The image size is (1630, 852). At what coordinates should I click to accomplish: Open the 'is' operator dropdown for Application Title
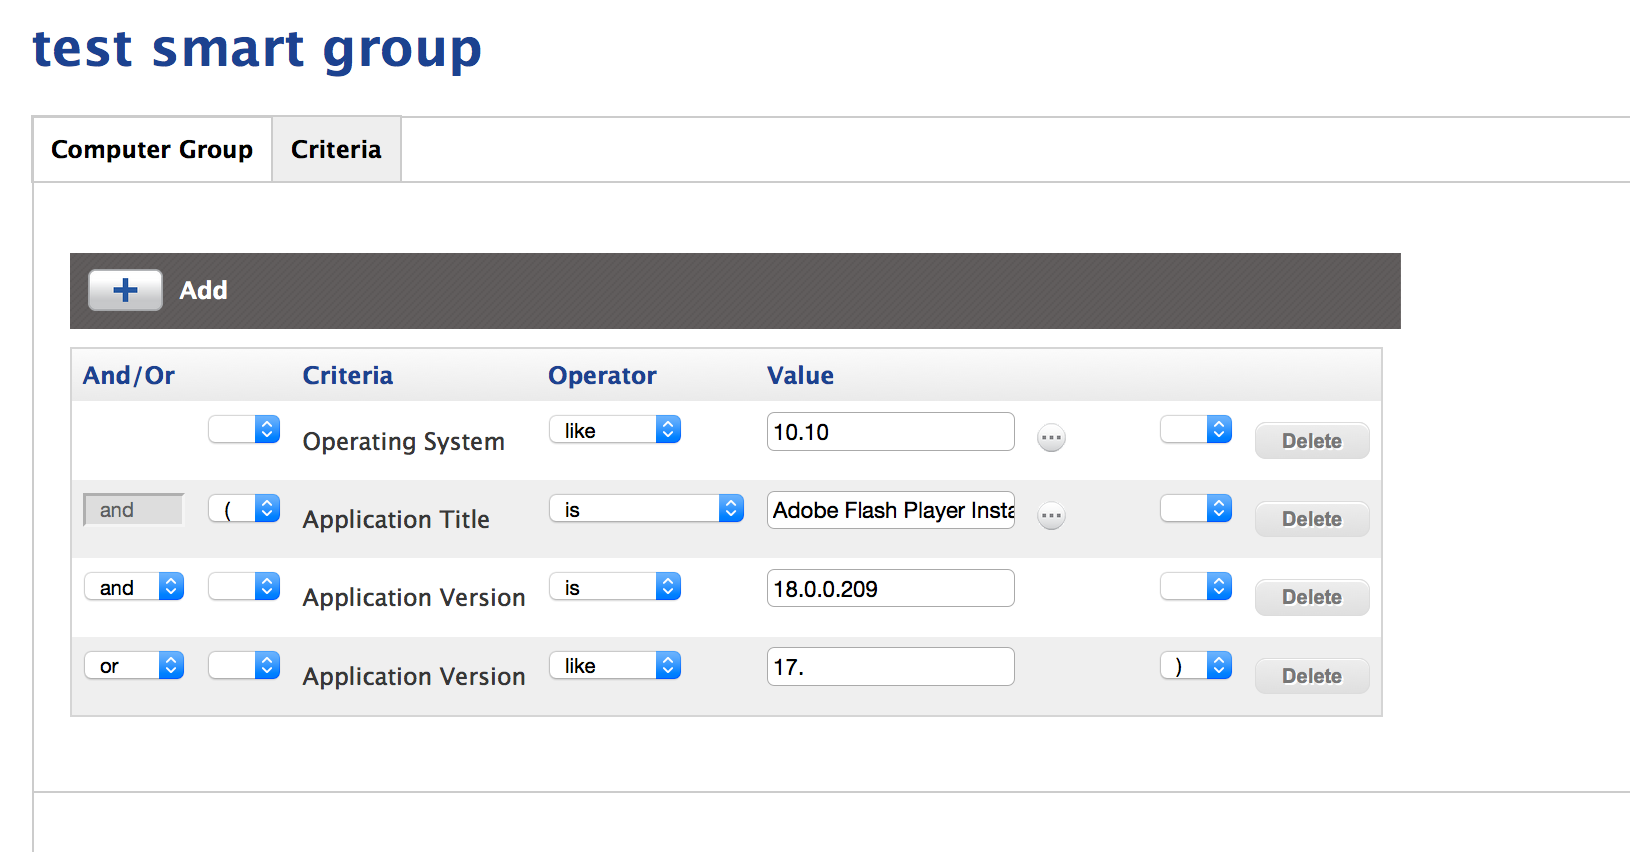click(x=646, y=508)
